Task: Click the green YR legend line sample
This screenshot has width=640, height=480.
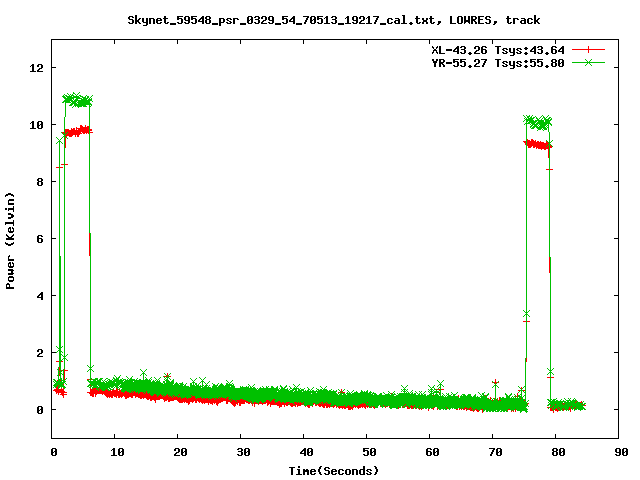Action: click(x=588, y=63)
